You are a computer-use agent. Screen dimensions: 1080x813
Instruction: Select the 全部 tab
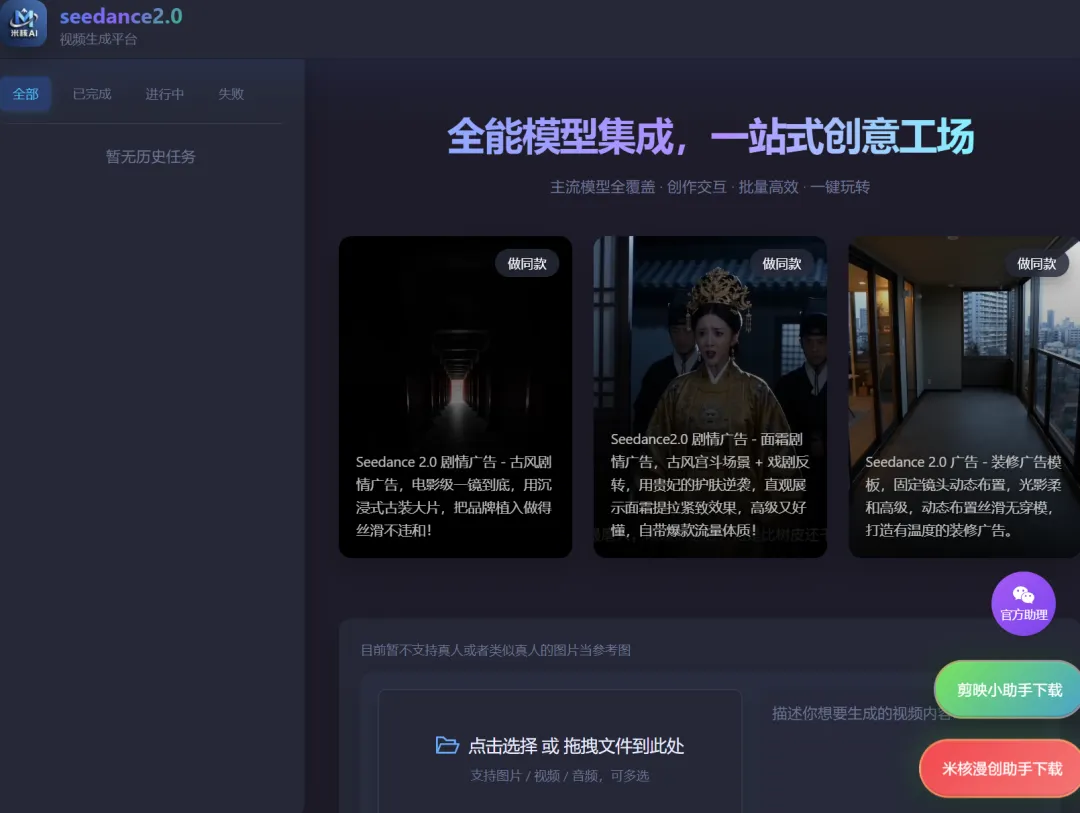(x=25, y=94)
